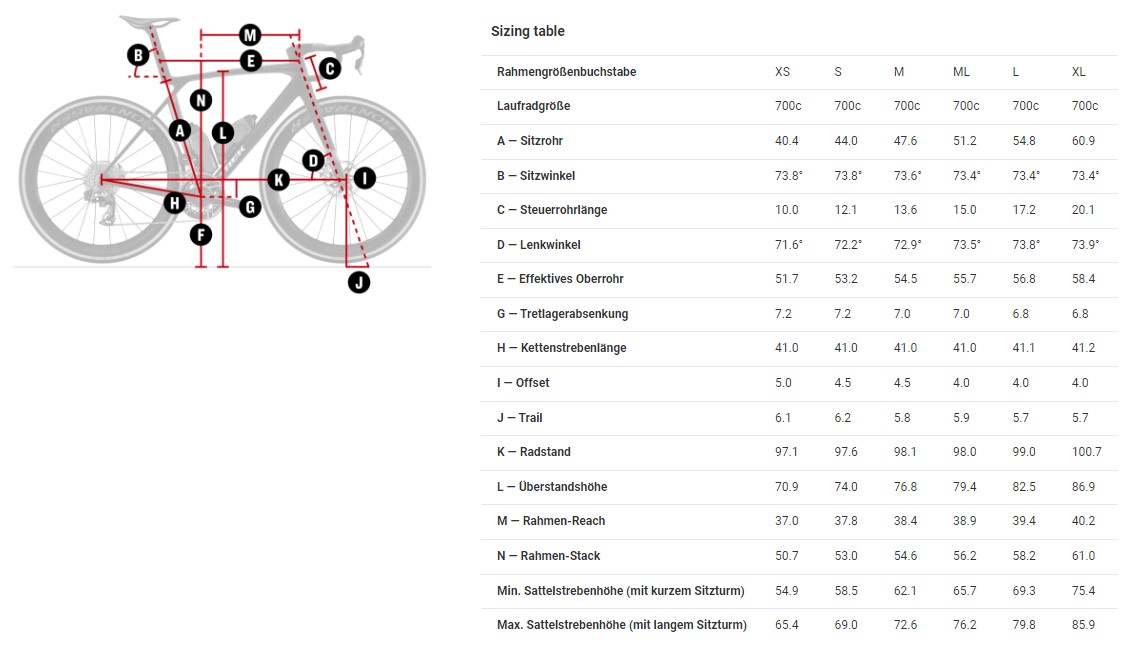The height and width of the screenshot is (650, 1129).
Task: Select the ML column header
Action: [x=961, y=72]
